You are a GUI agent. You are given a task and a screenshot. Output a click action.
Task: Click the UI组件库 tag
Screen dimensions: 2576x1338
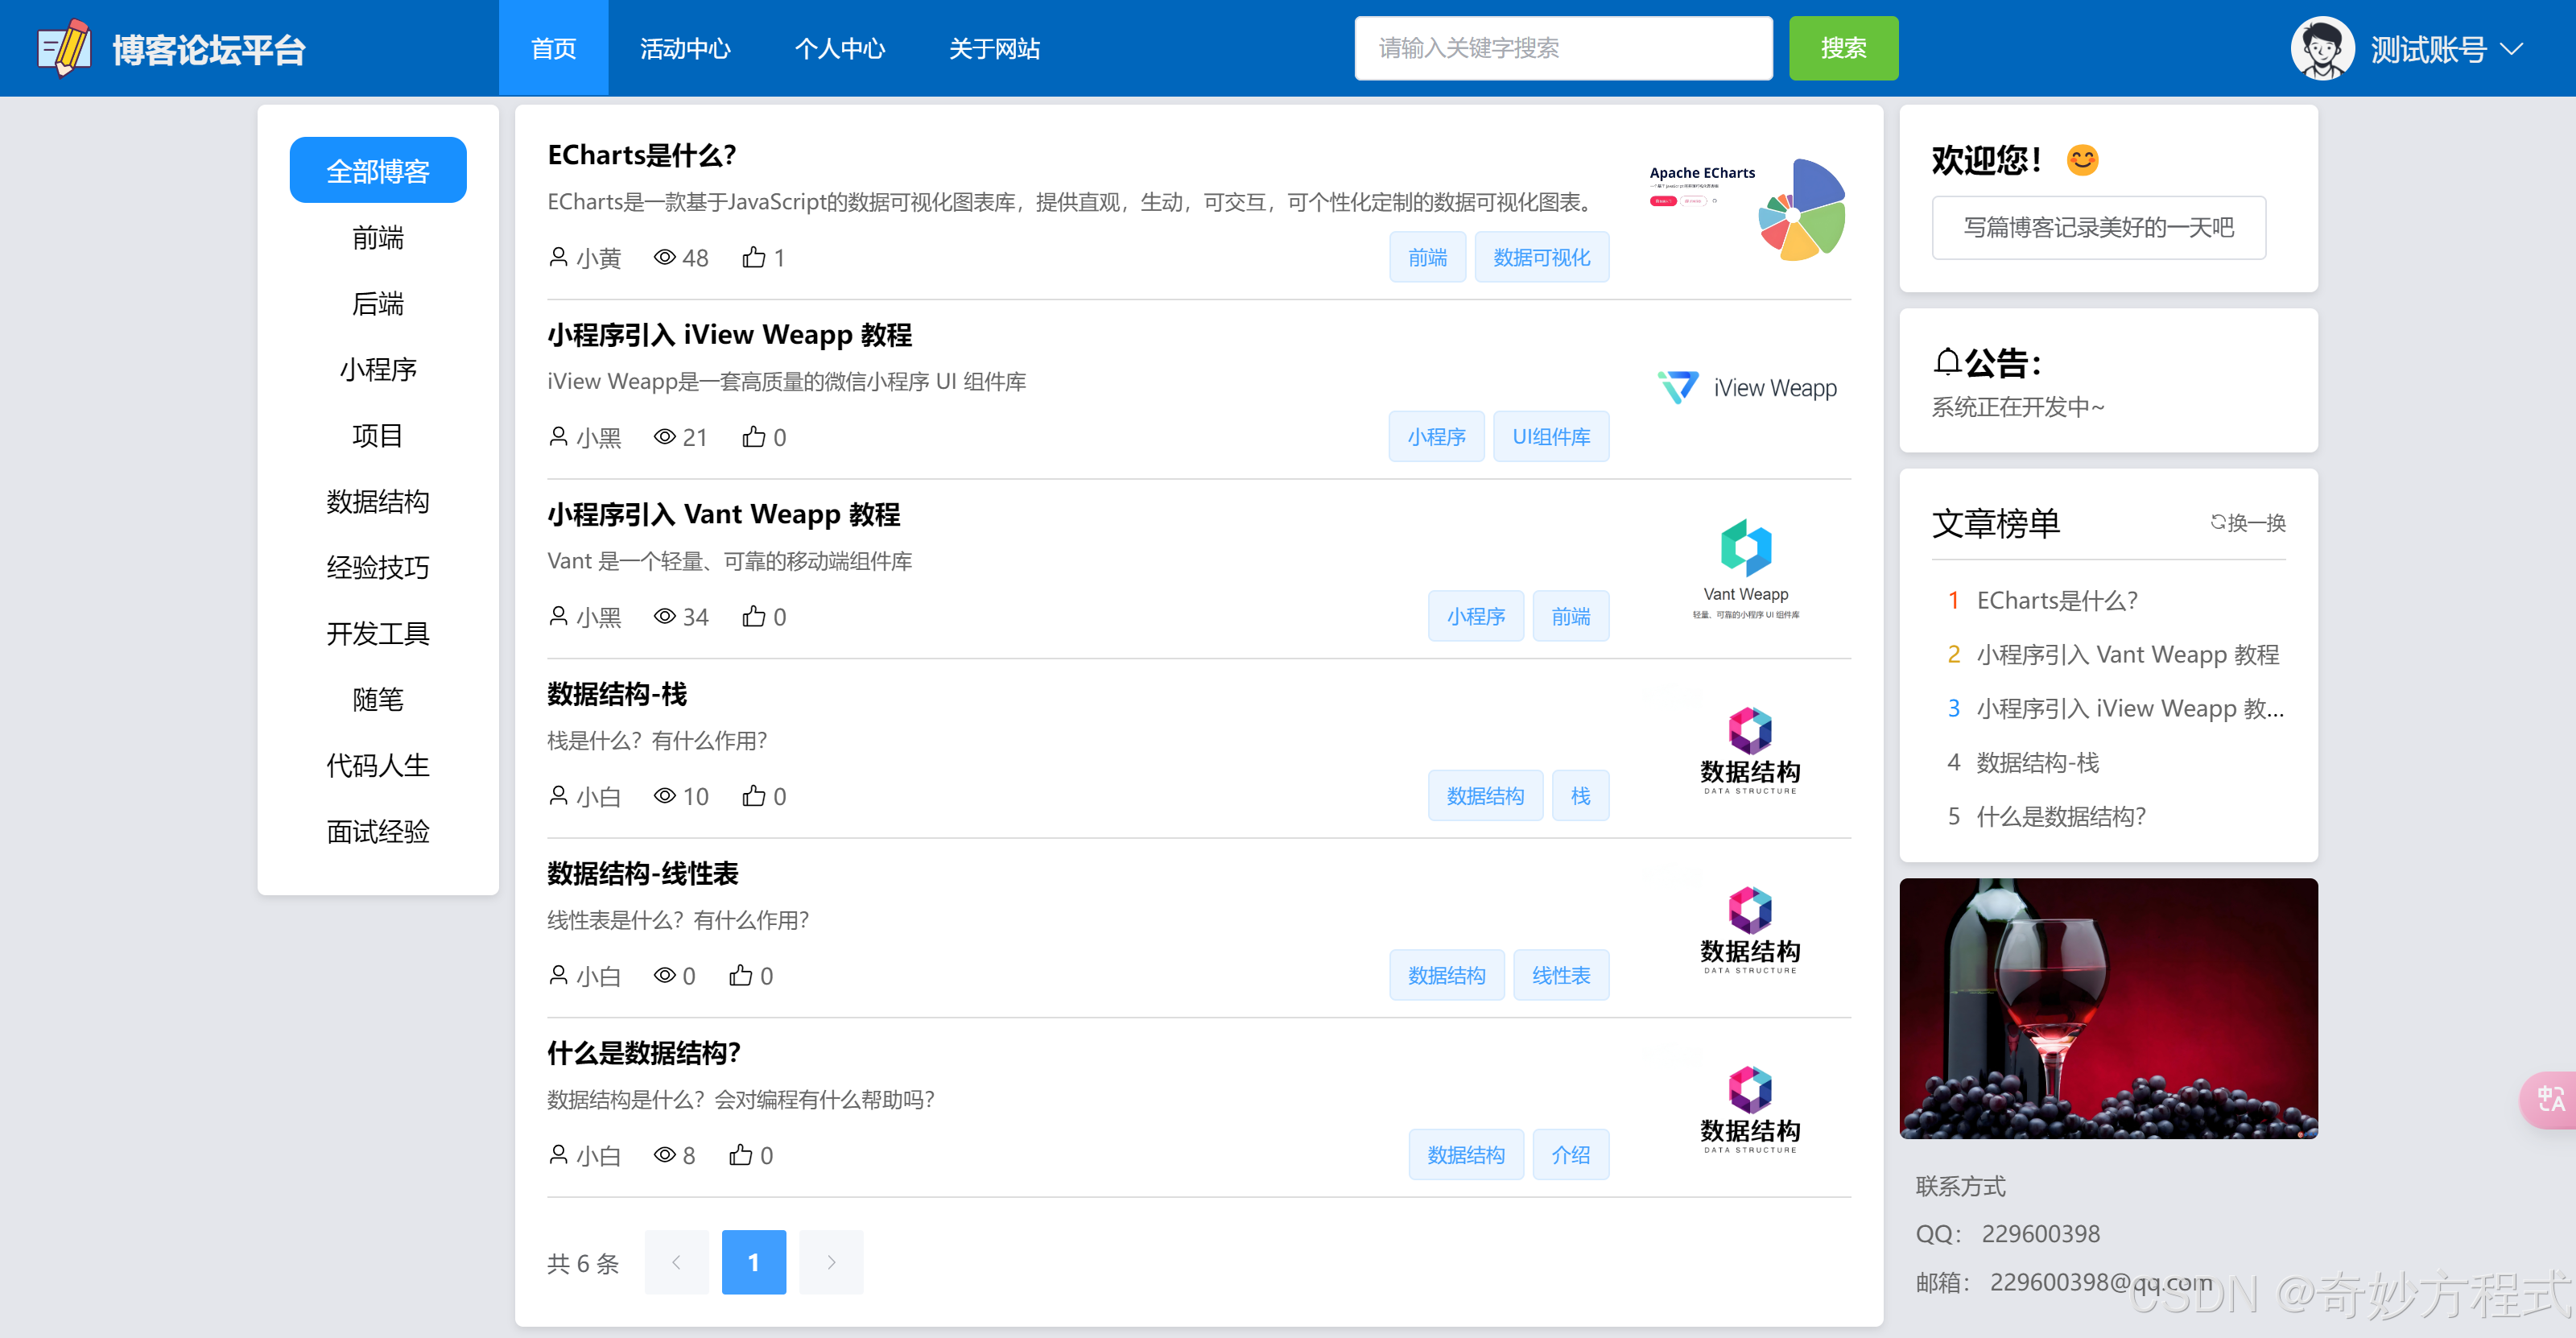[1551, 436]
